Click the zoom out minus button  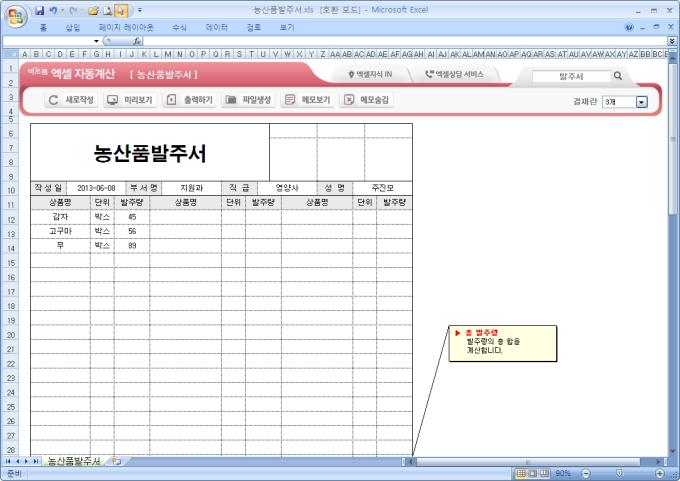coord(586,473)
